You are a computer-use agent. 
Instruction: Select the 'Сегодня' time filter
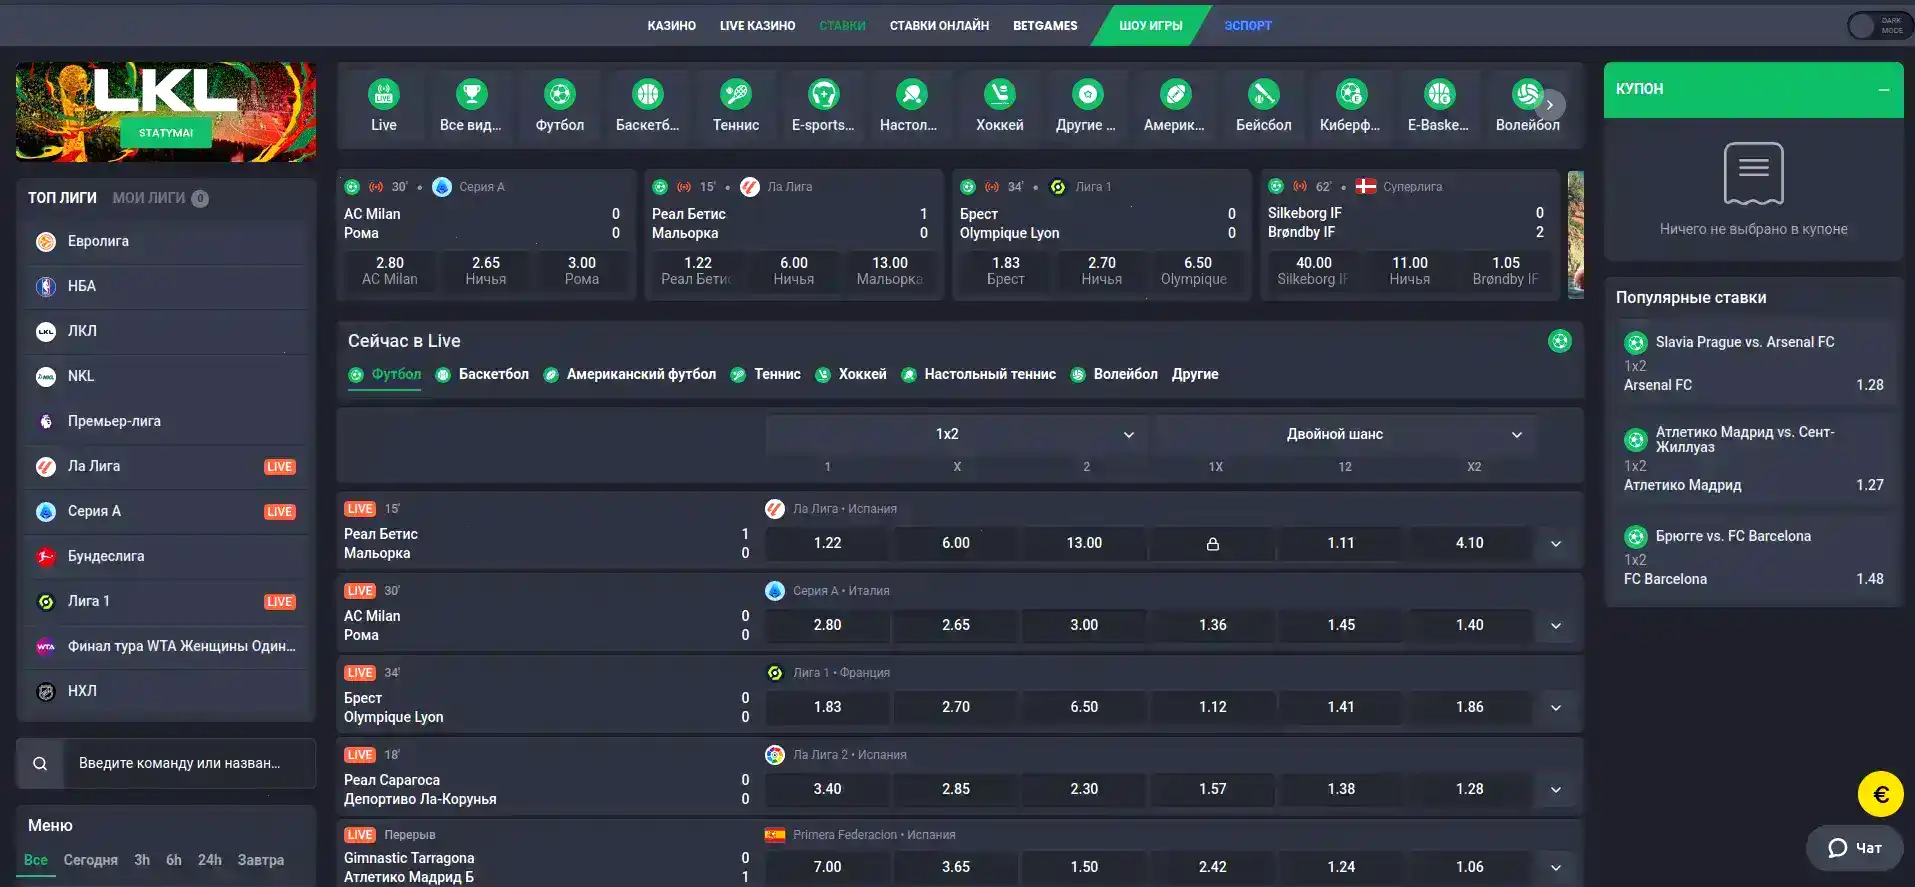pyautogui.click(x=90, y=860)
